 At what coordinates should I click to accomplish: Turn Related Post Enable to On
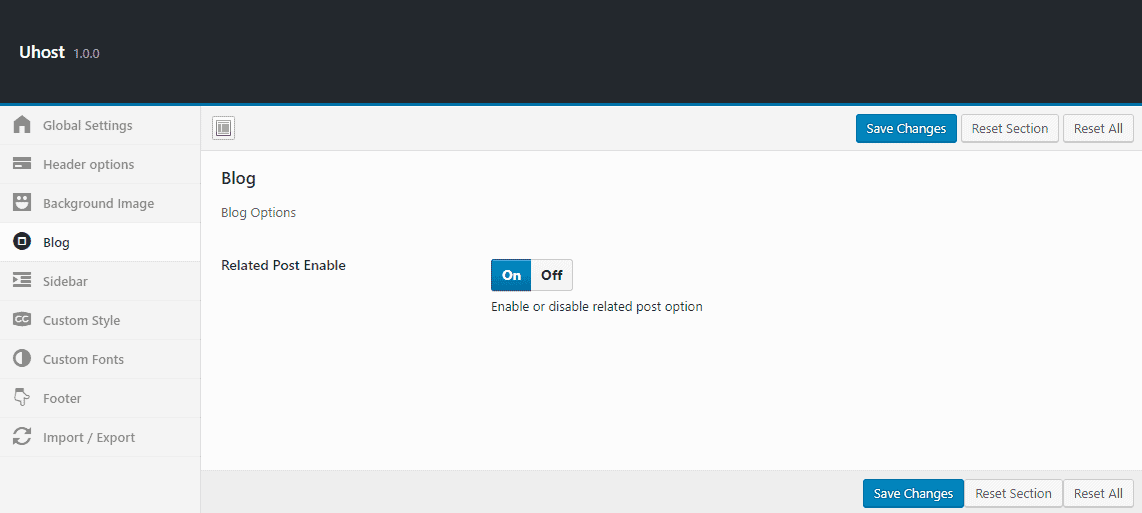[511, 275]
